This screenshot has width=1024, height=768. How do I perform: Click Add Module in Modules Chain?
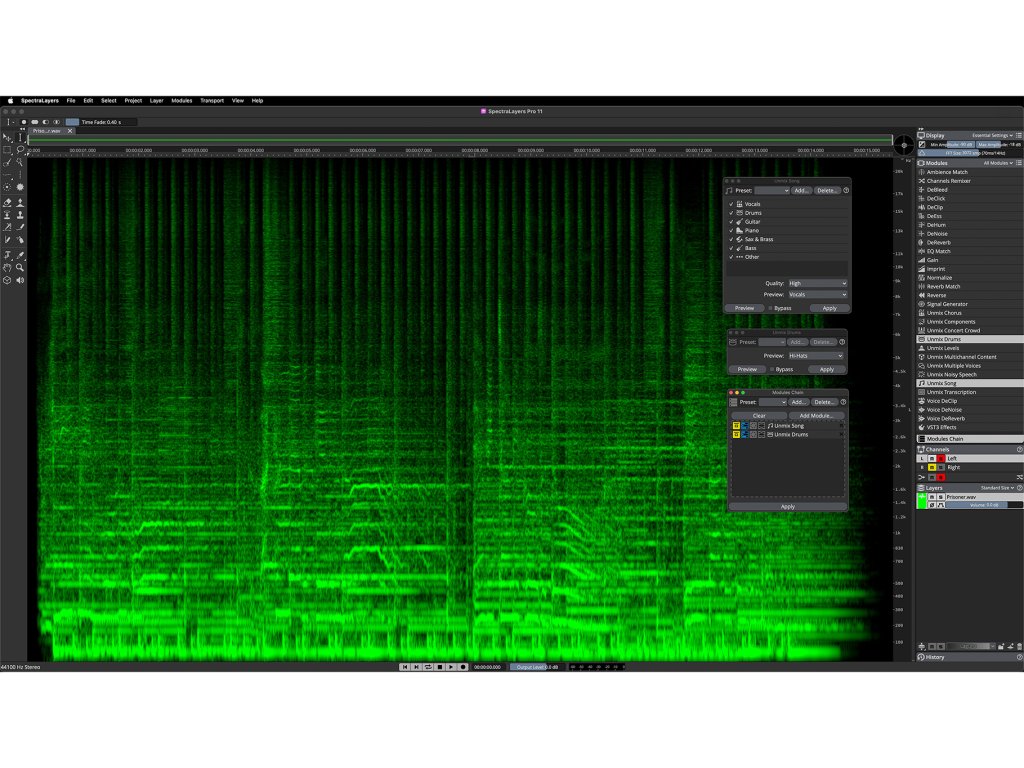tap(816, 415)
